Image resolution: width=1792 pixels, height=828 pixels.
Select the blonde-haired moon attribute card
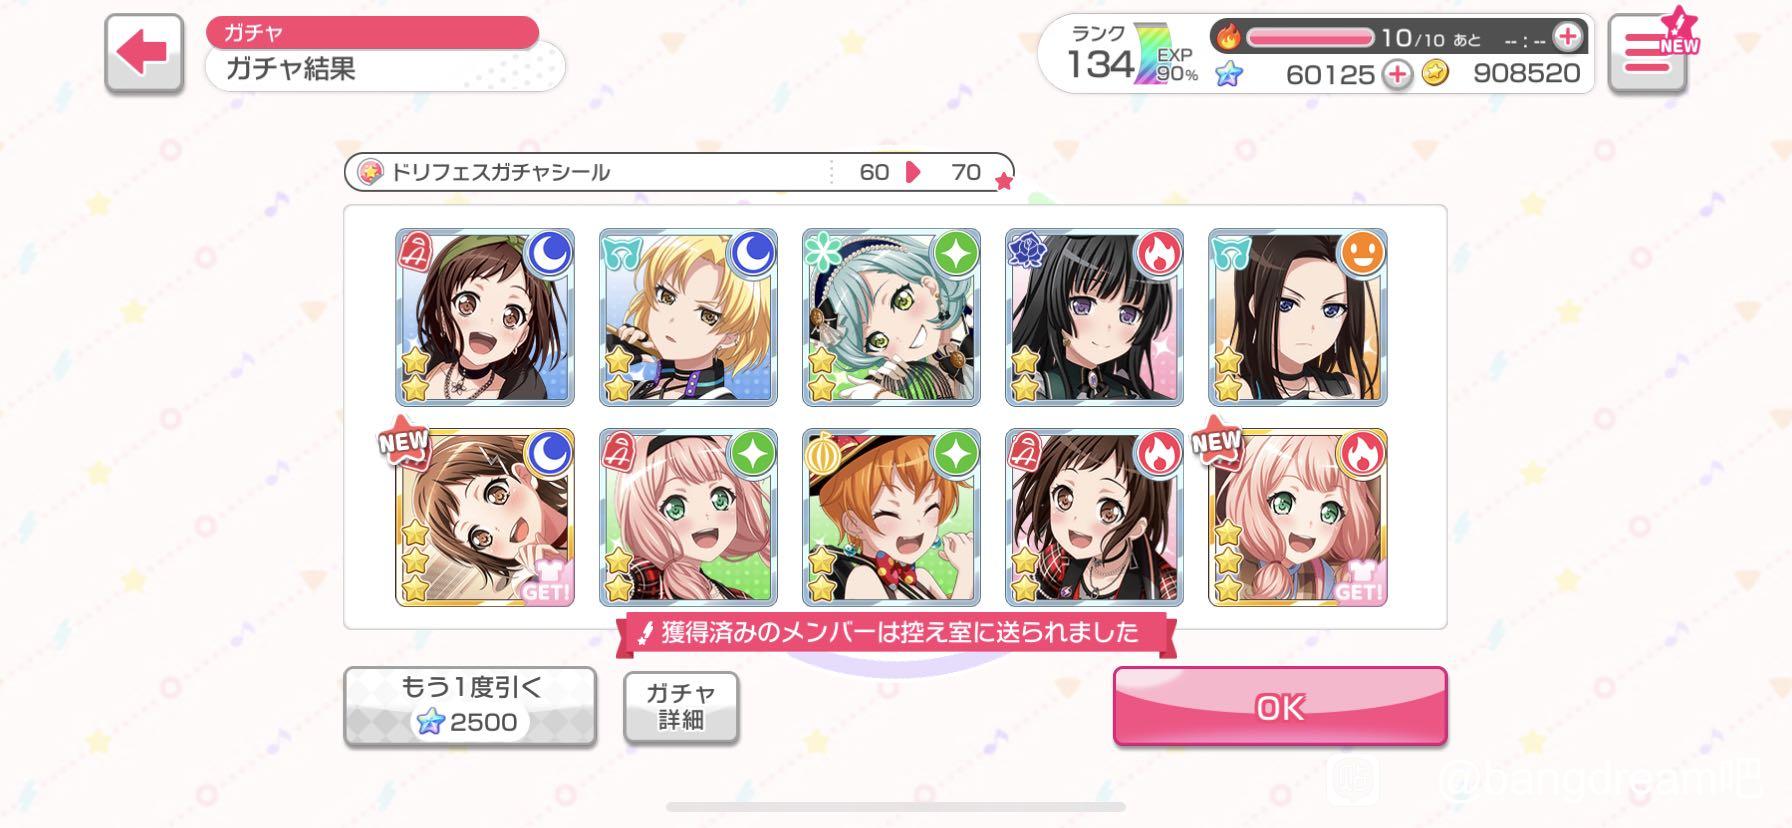click(688, 317)
